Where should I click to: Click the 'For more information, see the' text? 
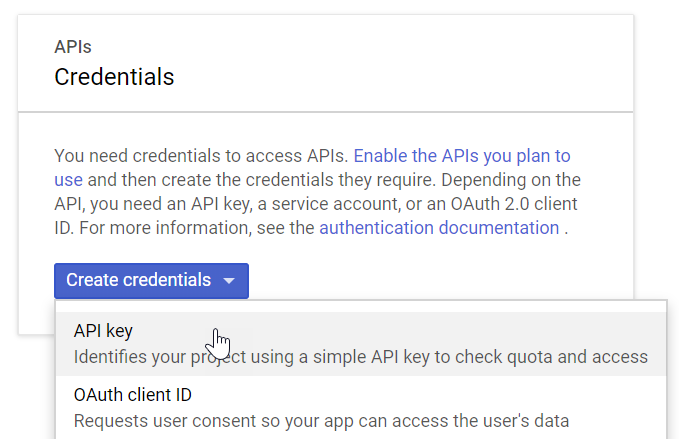click(197, 228)
